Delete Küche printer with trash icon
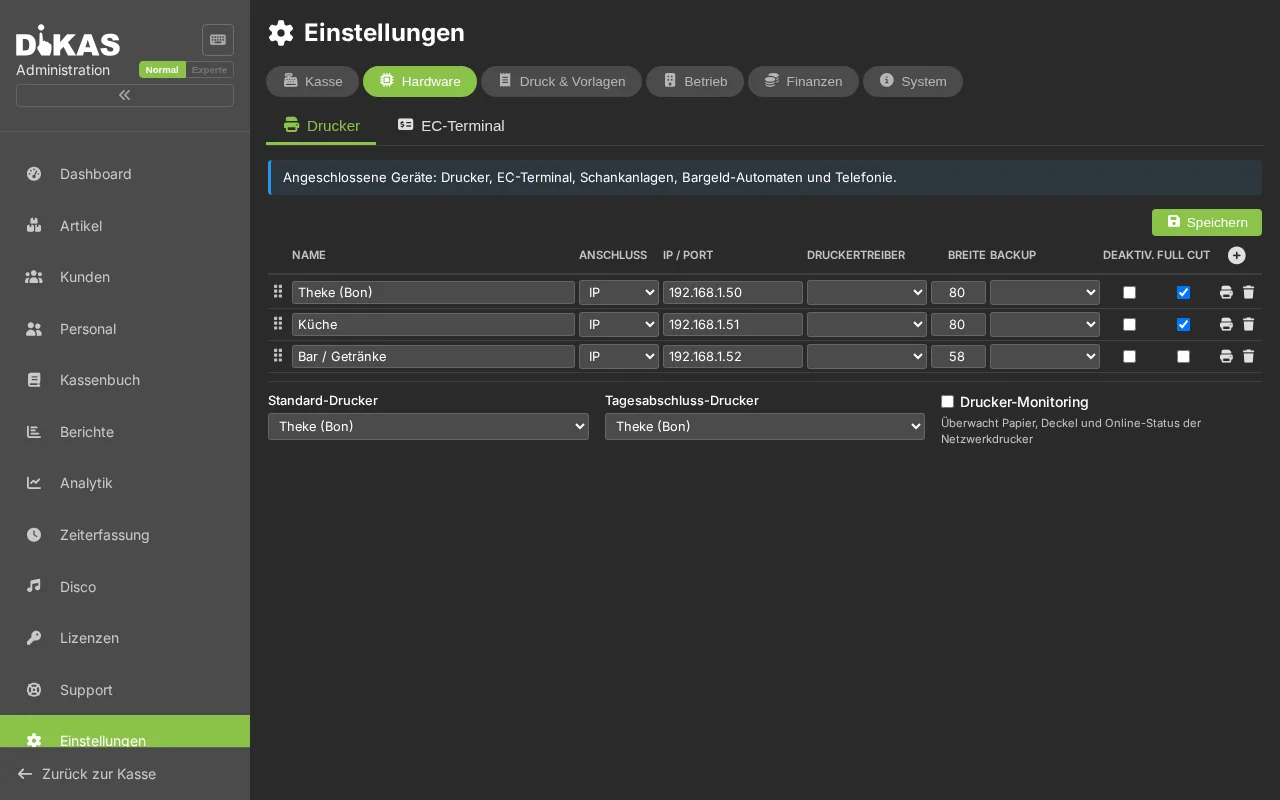 (x=1248, y=324)
